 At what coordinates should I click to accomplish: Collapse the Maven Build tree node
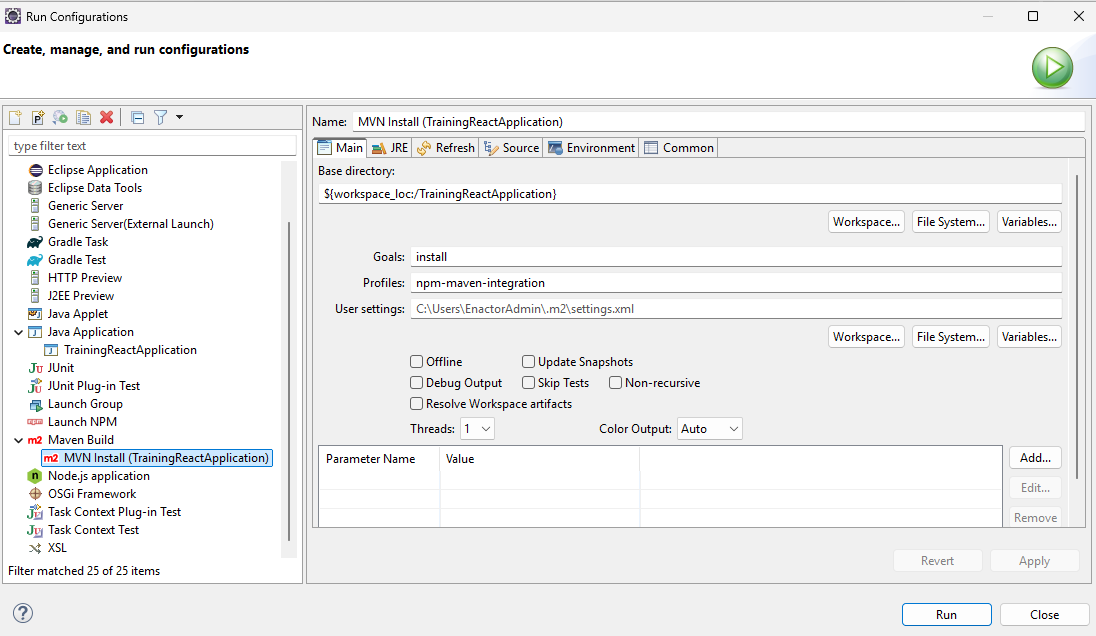click(x=19, y=440)
